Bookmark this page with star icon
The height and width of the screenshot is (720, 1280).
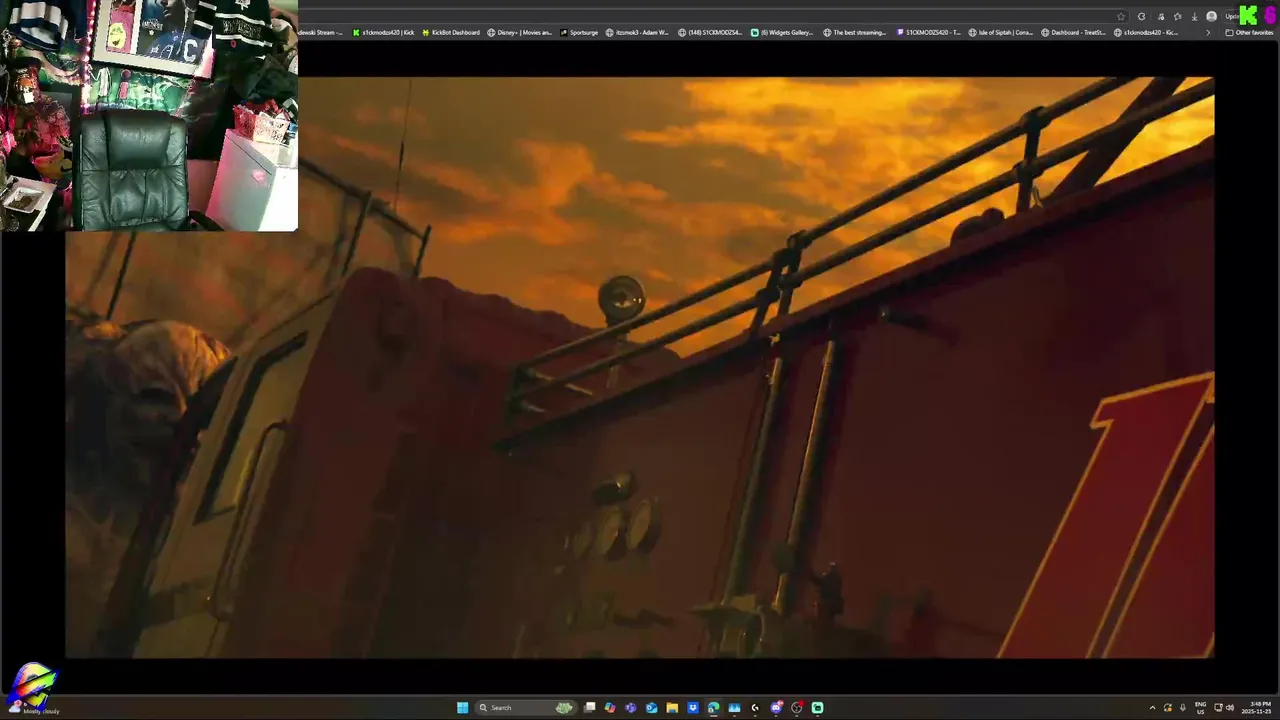pos(1121,16)
